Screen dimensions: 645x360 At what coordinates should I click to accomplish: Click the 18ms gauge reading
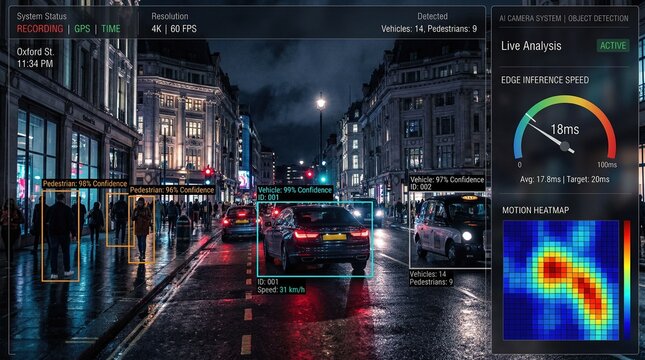point(565,130)
